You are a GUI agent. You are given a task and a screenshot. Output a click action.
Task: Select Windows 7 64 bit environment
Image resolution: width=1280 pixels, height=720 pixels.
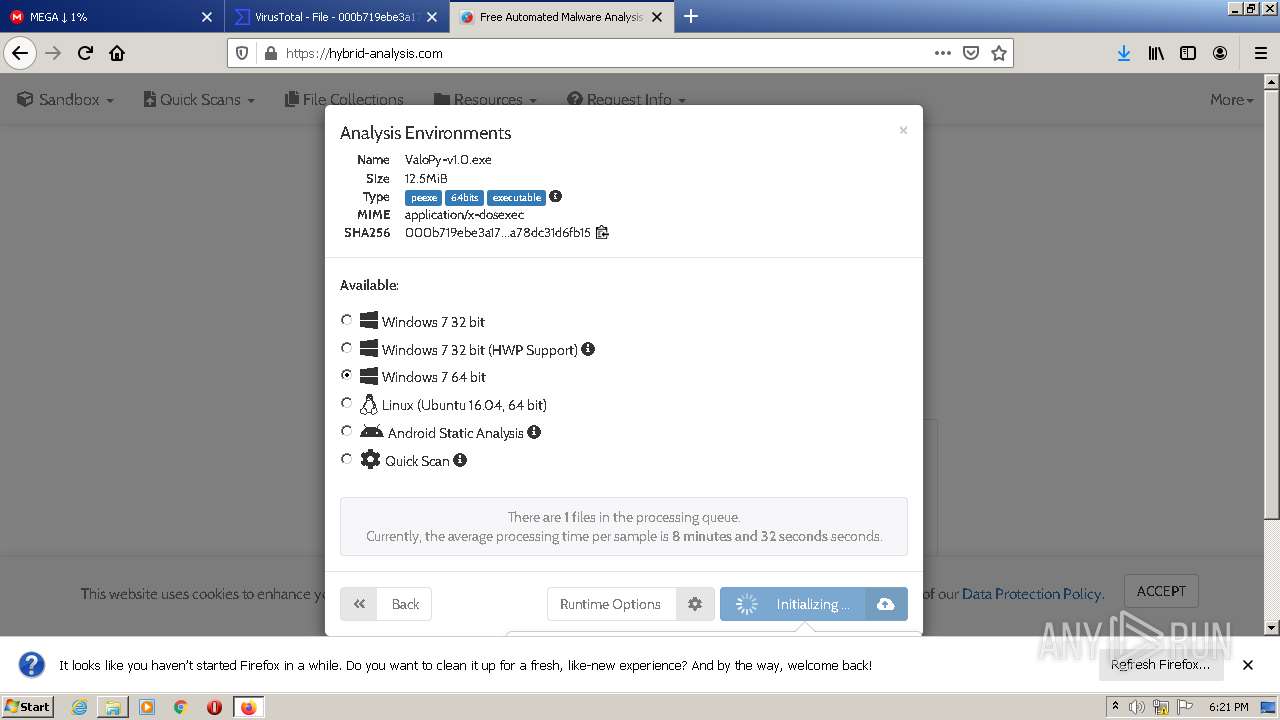point(346,375)
